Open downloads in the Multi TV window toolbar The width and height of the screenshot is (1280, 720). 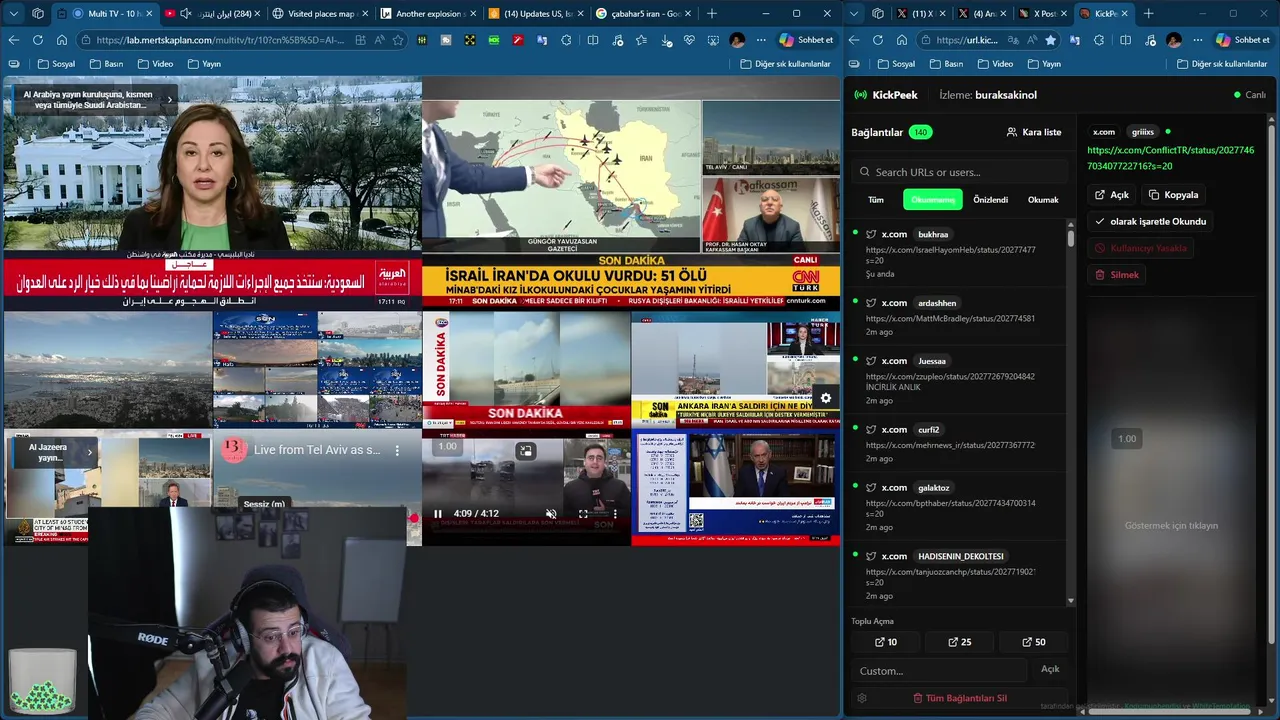(x=667, y=40)
